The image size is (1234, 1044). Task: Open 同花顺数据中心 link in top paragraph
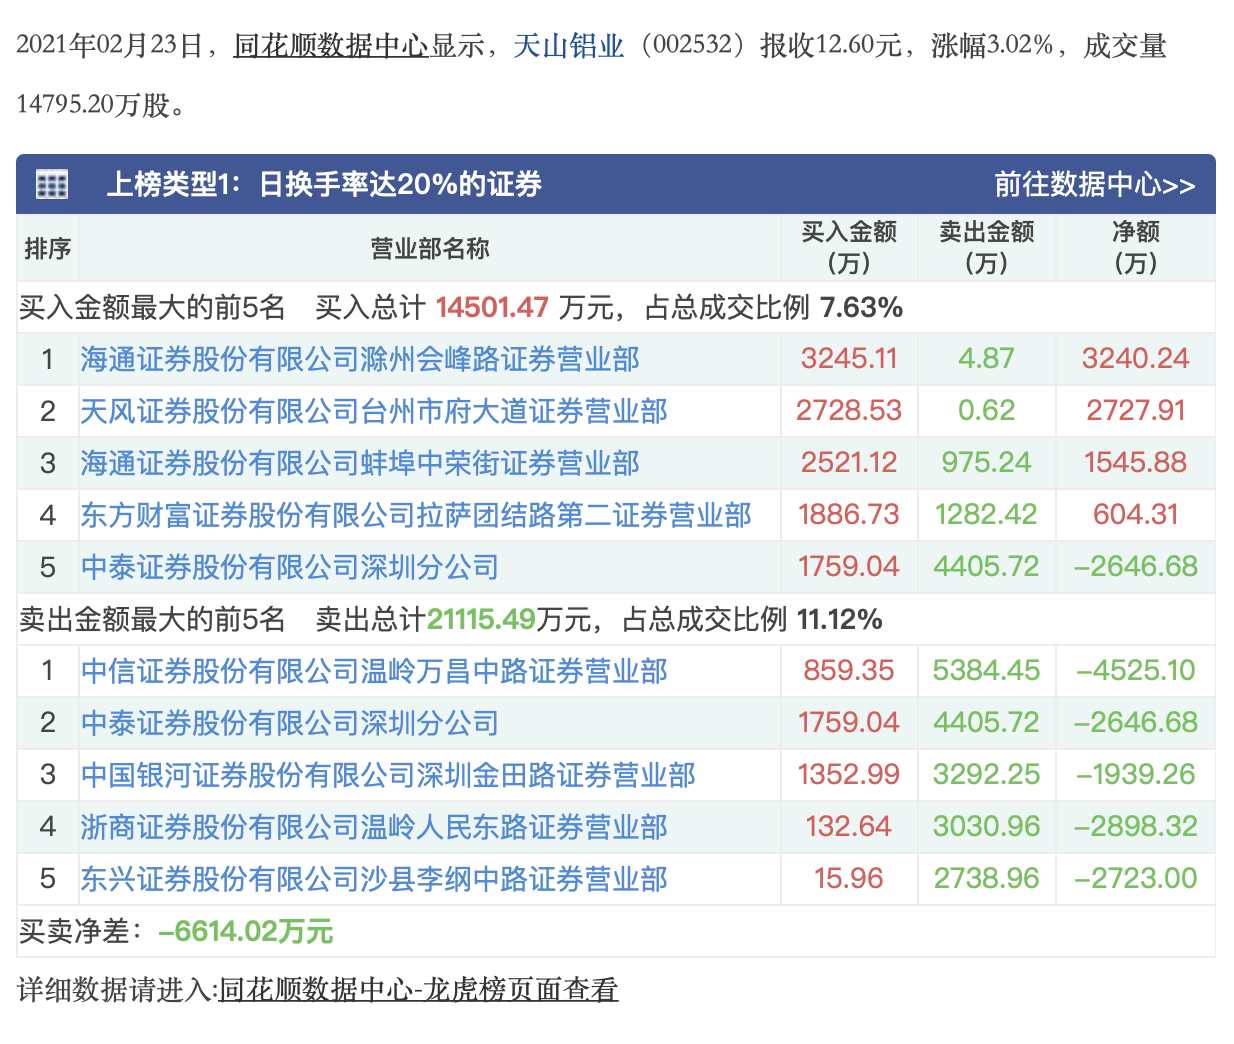[x=331, y=46]
